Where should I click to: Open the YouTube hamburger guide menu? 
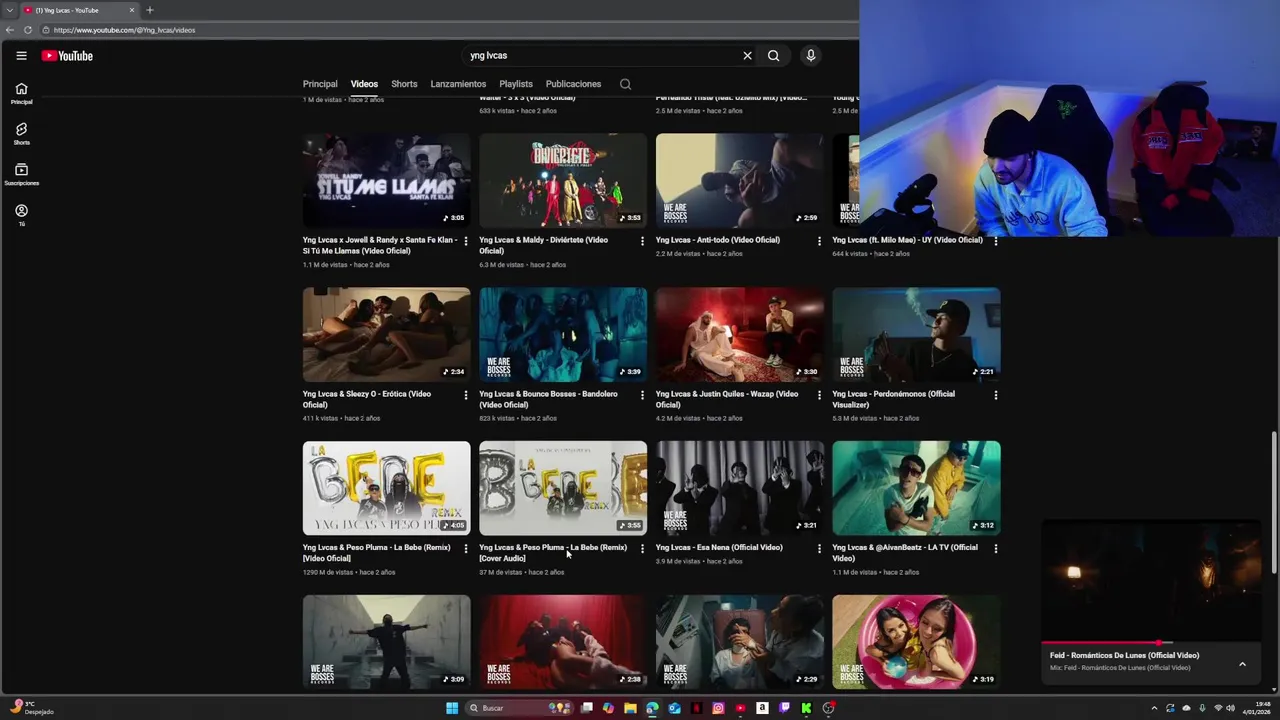click(x=21, y=56)
